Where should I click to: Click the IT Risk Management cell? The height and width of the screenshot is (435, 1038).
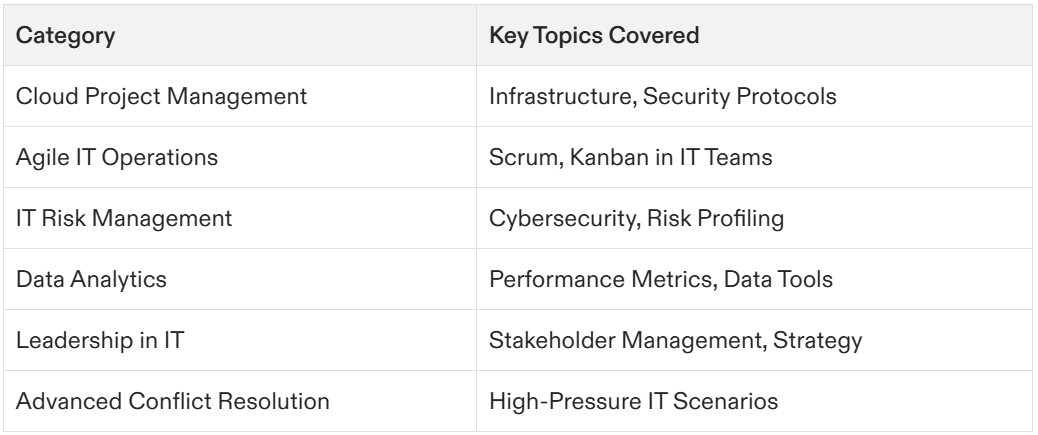(240, 218)
